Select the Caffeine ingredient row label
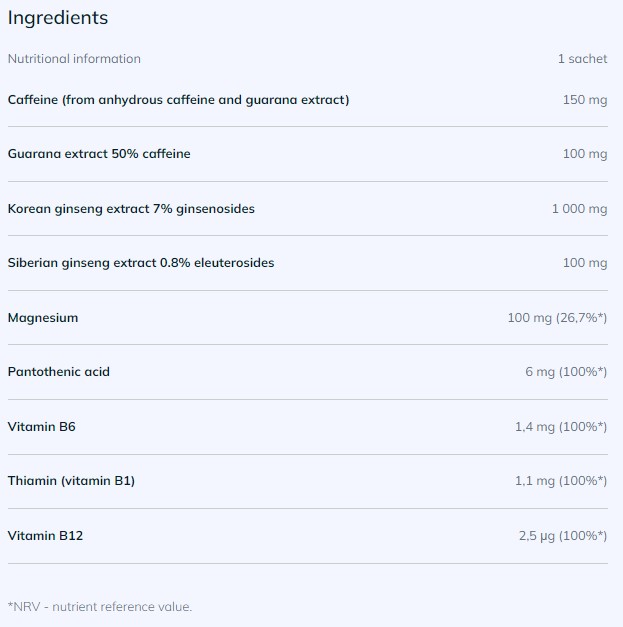623x627 pixels. tap(178, 100)
